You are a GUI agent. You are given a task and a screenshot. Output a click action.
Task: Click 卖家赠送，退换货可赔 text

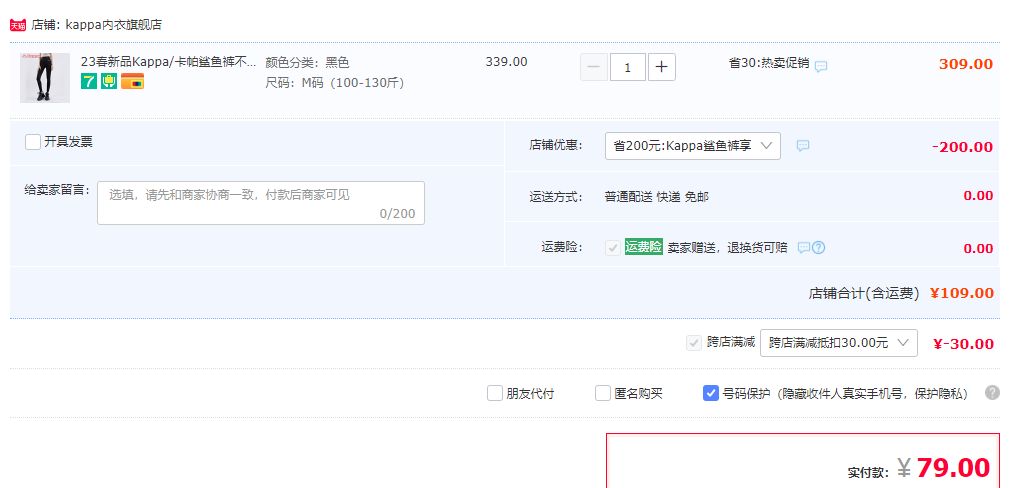point(727,247)
